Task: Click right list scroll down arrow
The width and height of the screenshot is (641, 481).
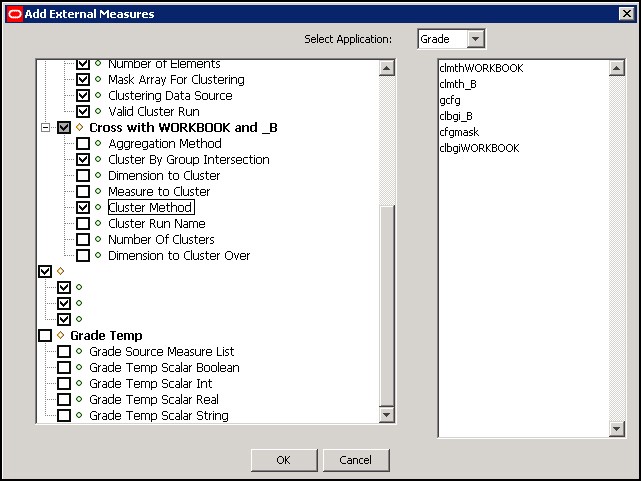Action: pyautogui.click(x=616, y=429)
